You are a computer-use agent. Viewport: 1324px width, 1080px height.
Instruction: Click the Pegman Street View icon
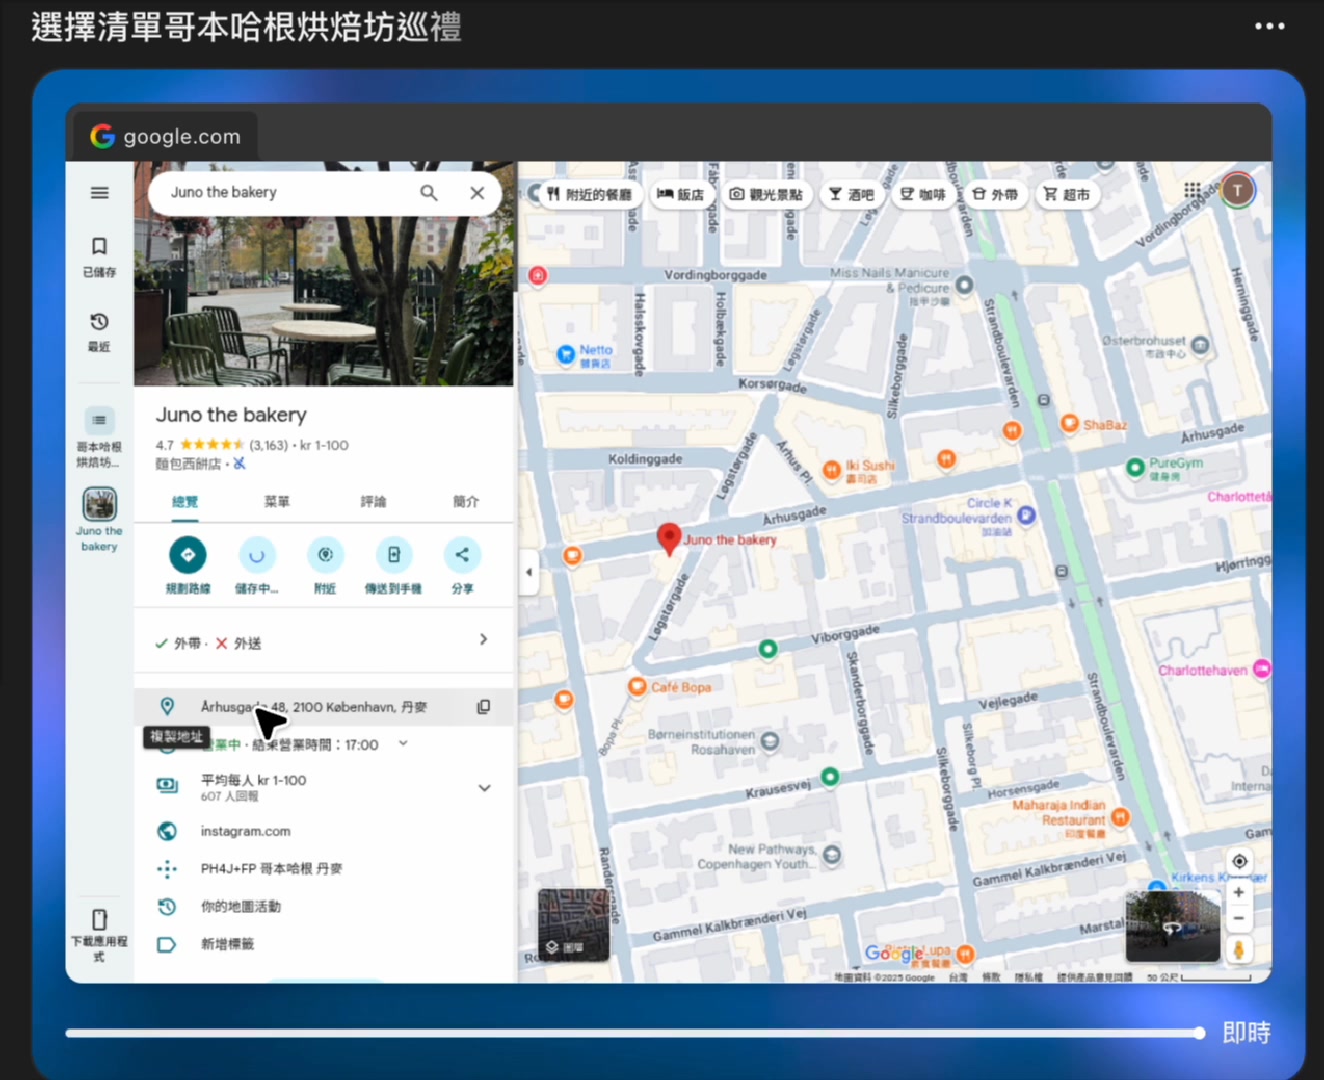click(1239, 950)
